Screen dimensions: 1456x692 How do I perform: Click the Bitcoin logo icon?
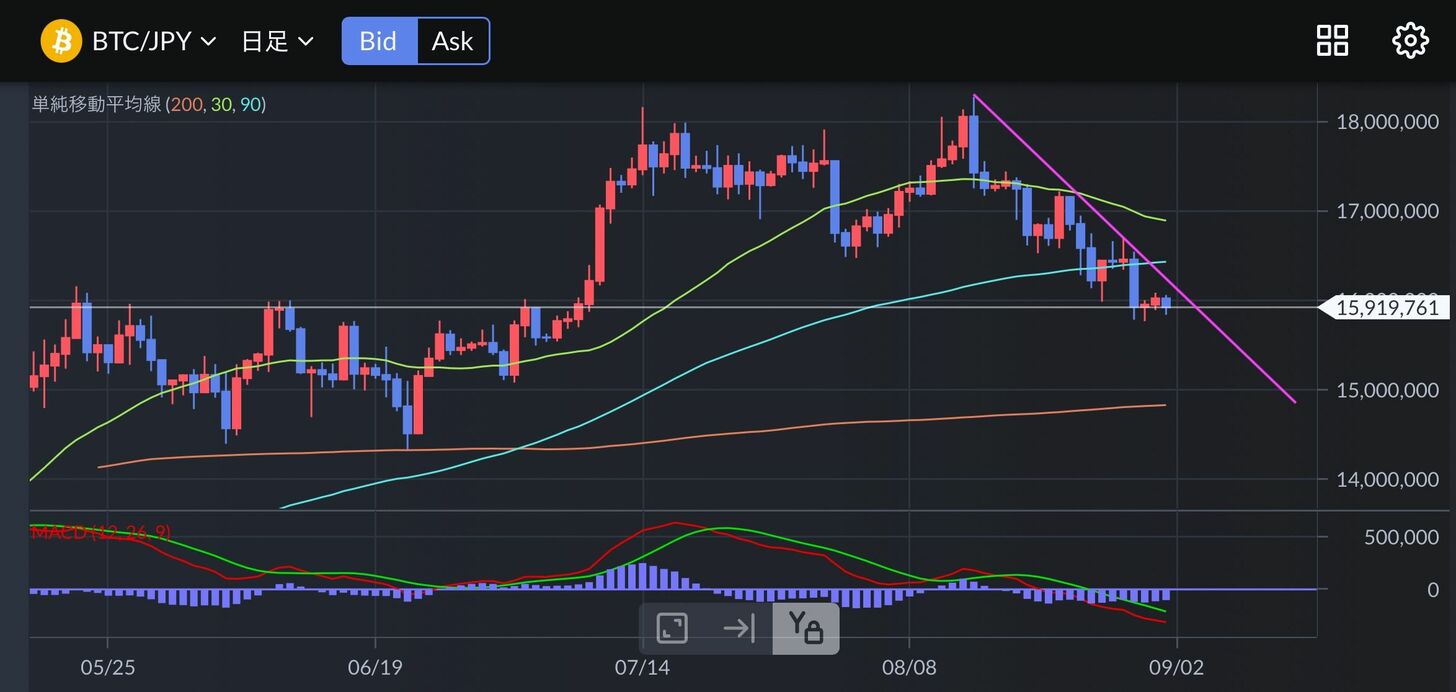pos(60,41)
